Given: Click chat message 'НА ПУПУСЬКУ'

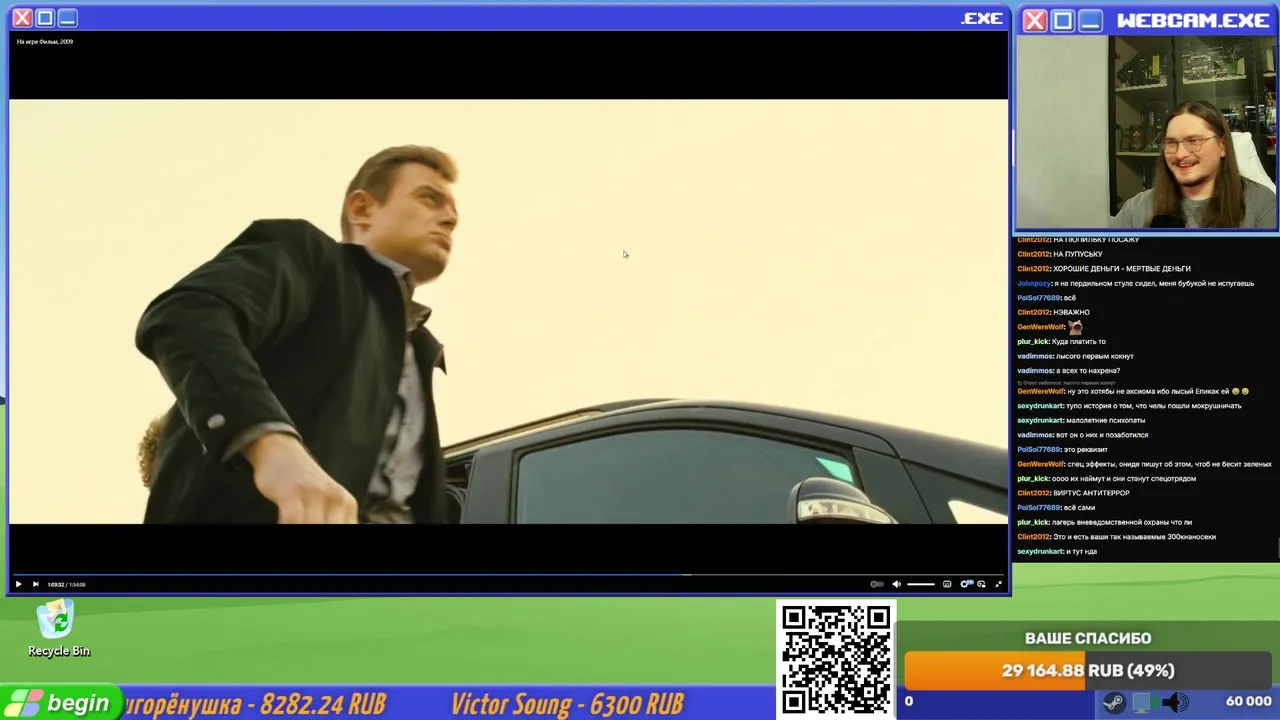Looking at the screenshot, I should point(1077,254).
